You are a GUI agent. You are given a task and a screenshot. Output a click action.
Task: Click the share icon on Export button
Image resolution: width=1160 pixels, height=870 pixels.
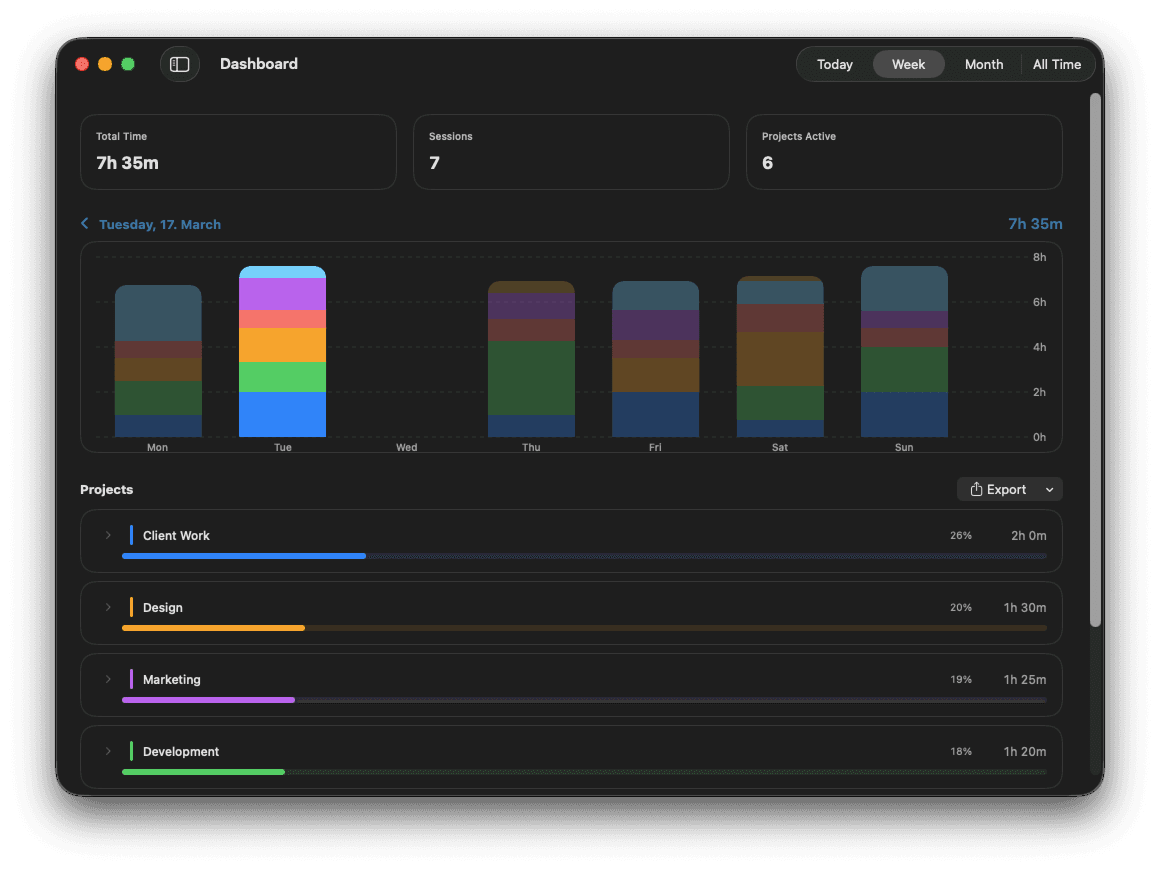pos(976,489)
